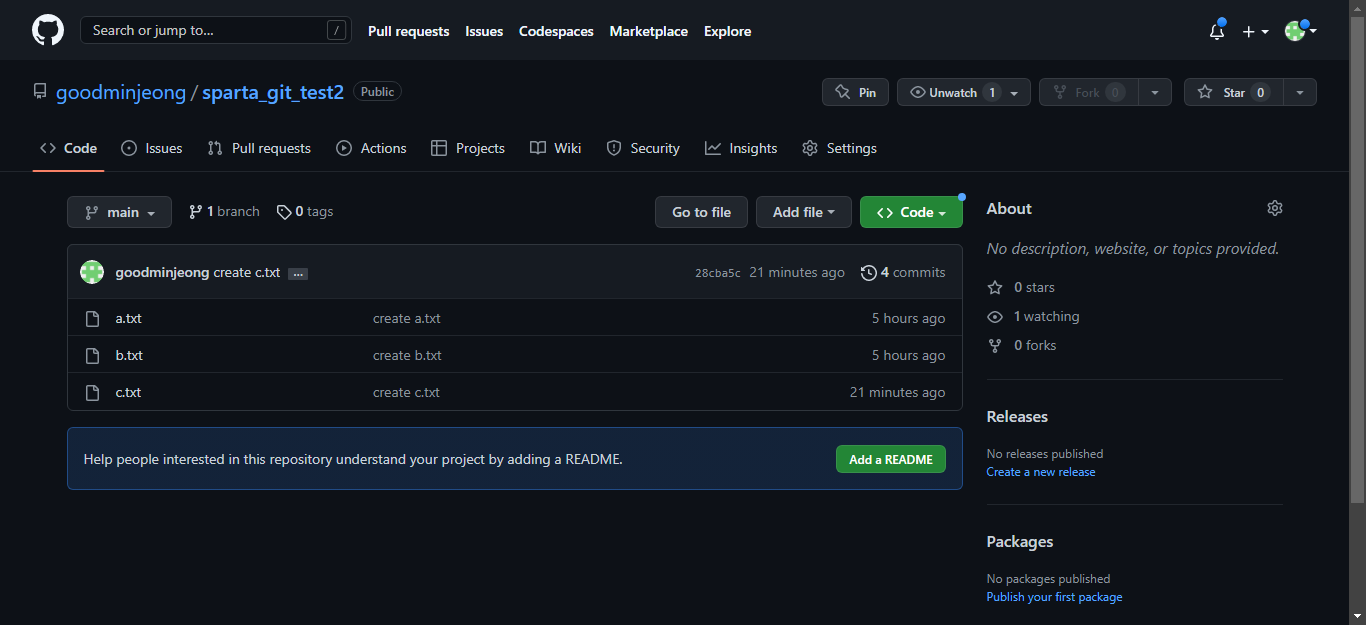Open the Projects tab
The image size is (1366, 625).
(x=467, y=148)
